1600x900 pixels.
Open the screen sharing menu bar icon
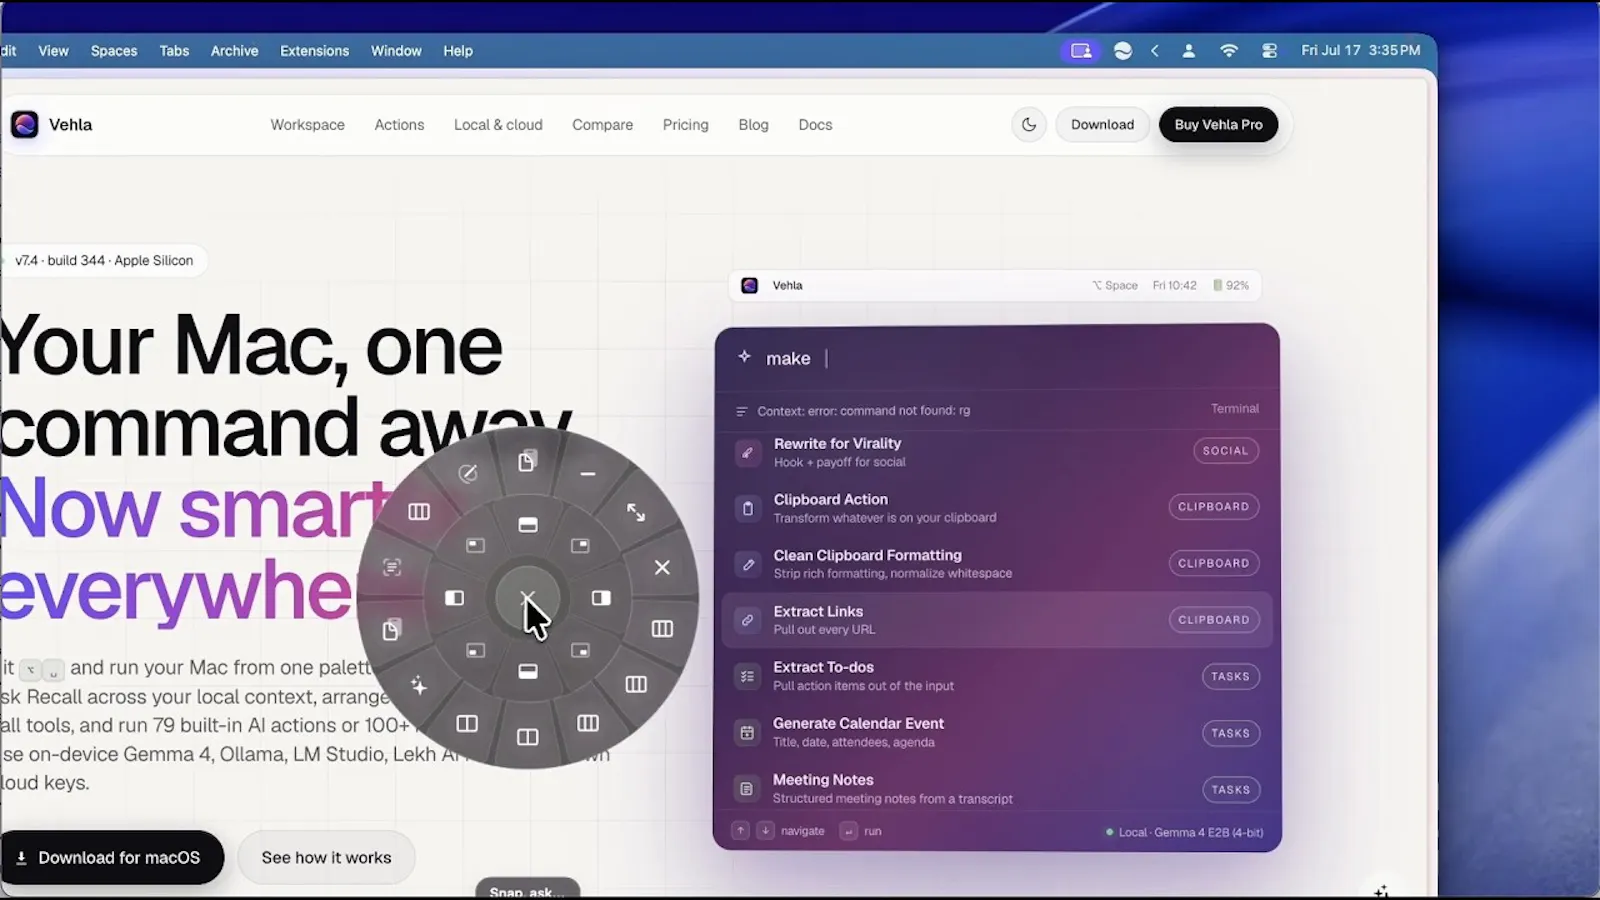[x=1081, y=50]
